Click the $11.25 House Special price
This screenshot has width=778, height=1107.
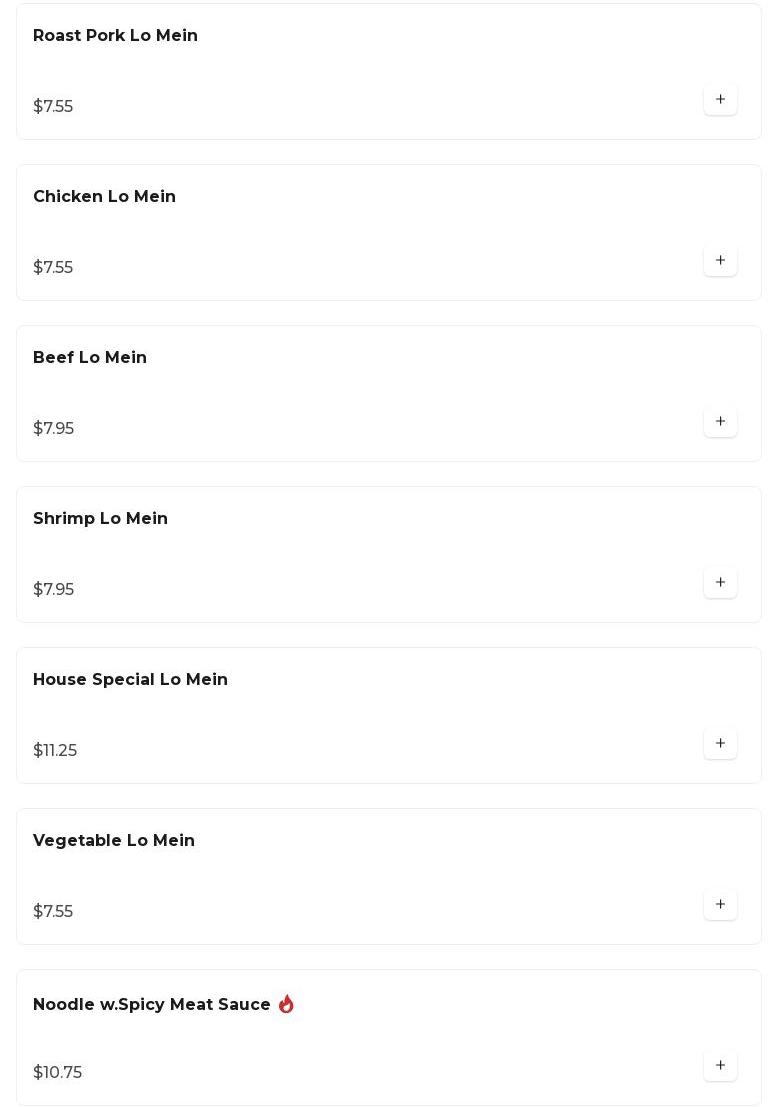coord(55,750)
